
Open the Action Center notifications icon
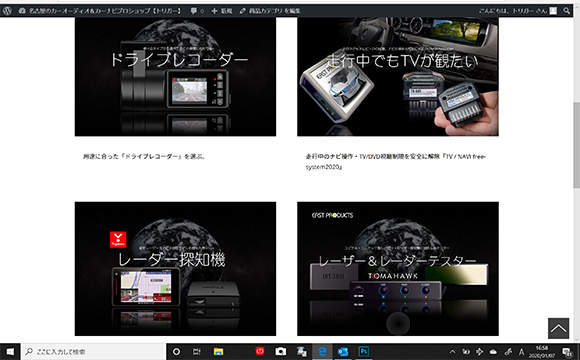(567, 351)
